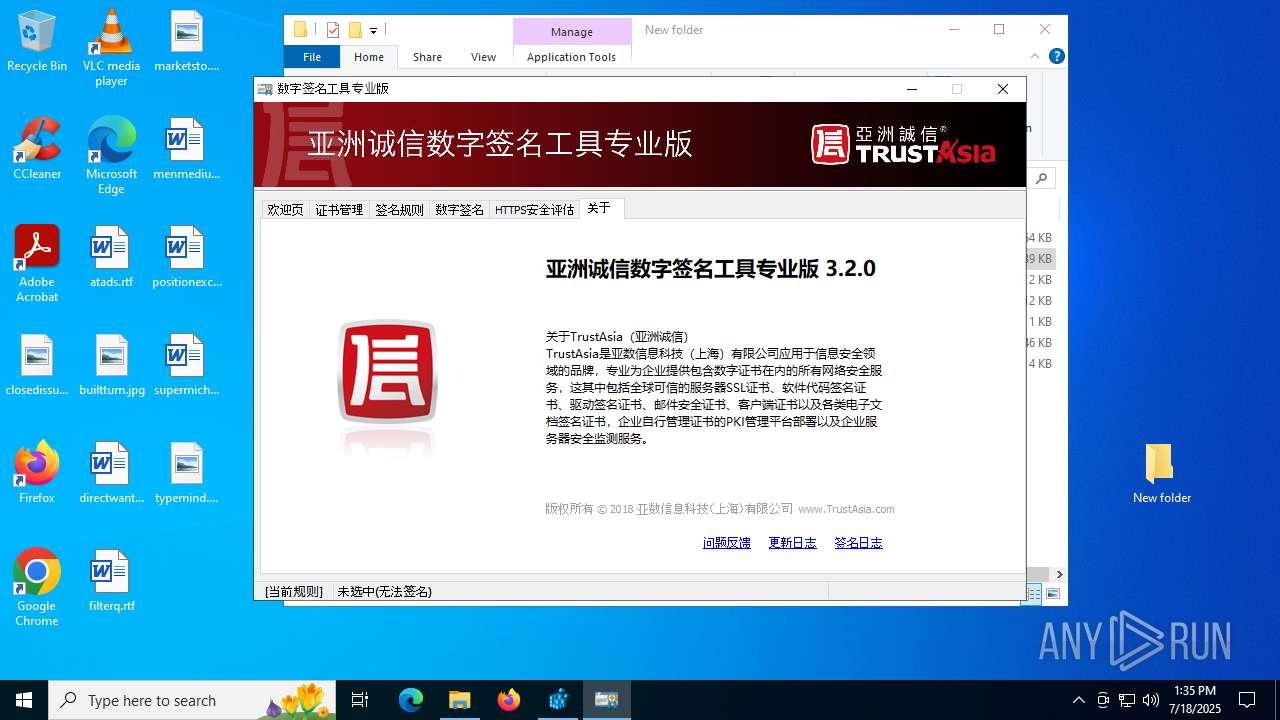Select the positionexc... Word document
The image size is (1280, 720).
[x=186, y=257]
